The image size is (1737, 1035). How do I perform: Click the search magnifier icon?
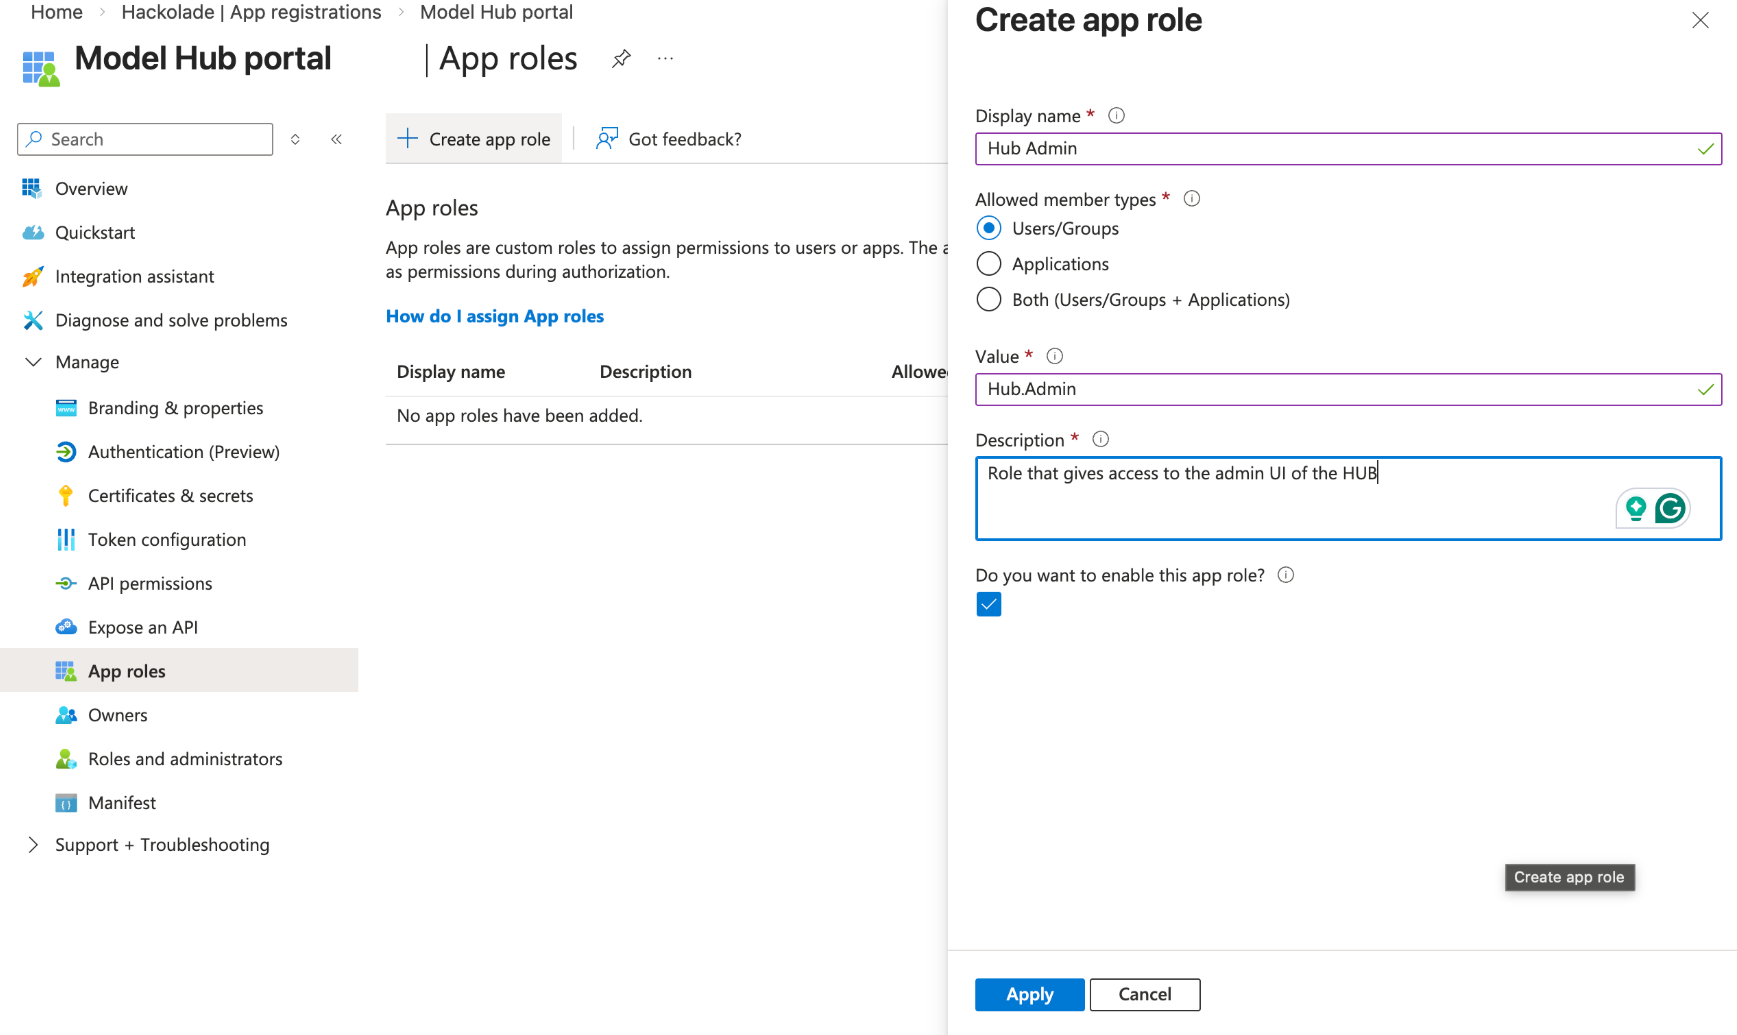tap(35, 139)
